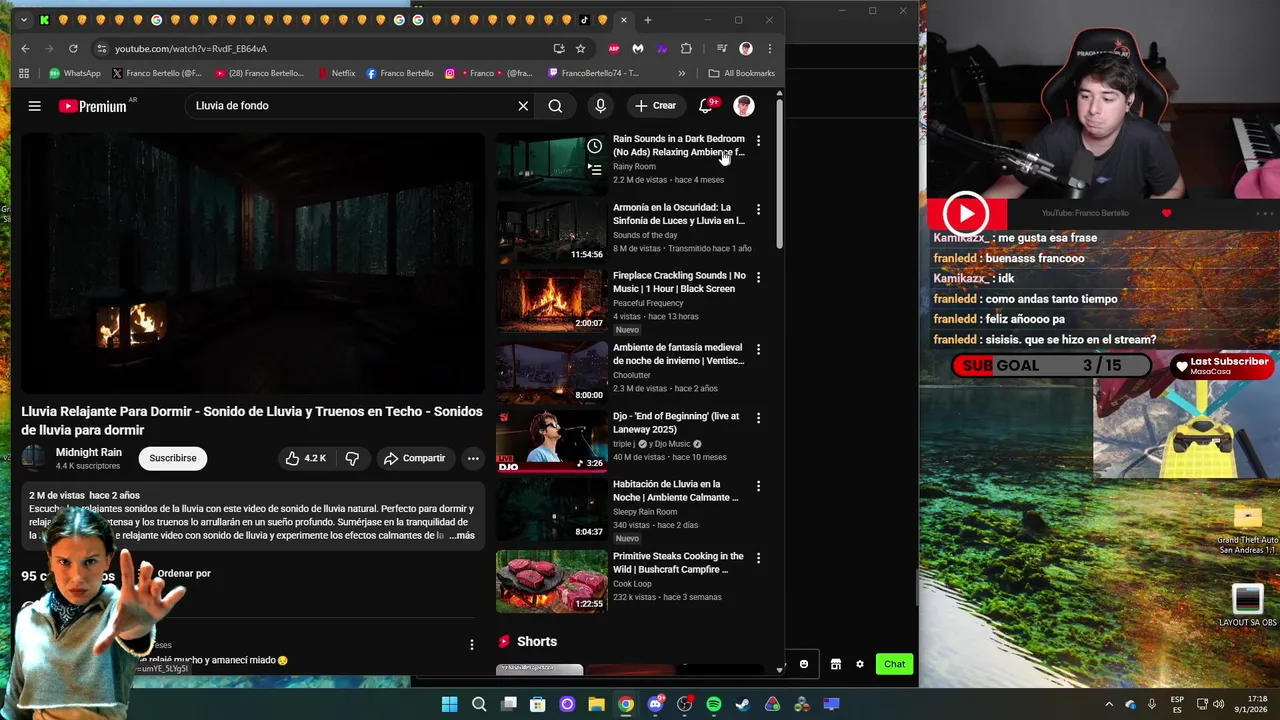Open Chrome three-dot menu
The height and width of the screenshot is (720, 1280).
pyautogui.click(x=770, y=48)
